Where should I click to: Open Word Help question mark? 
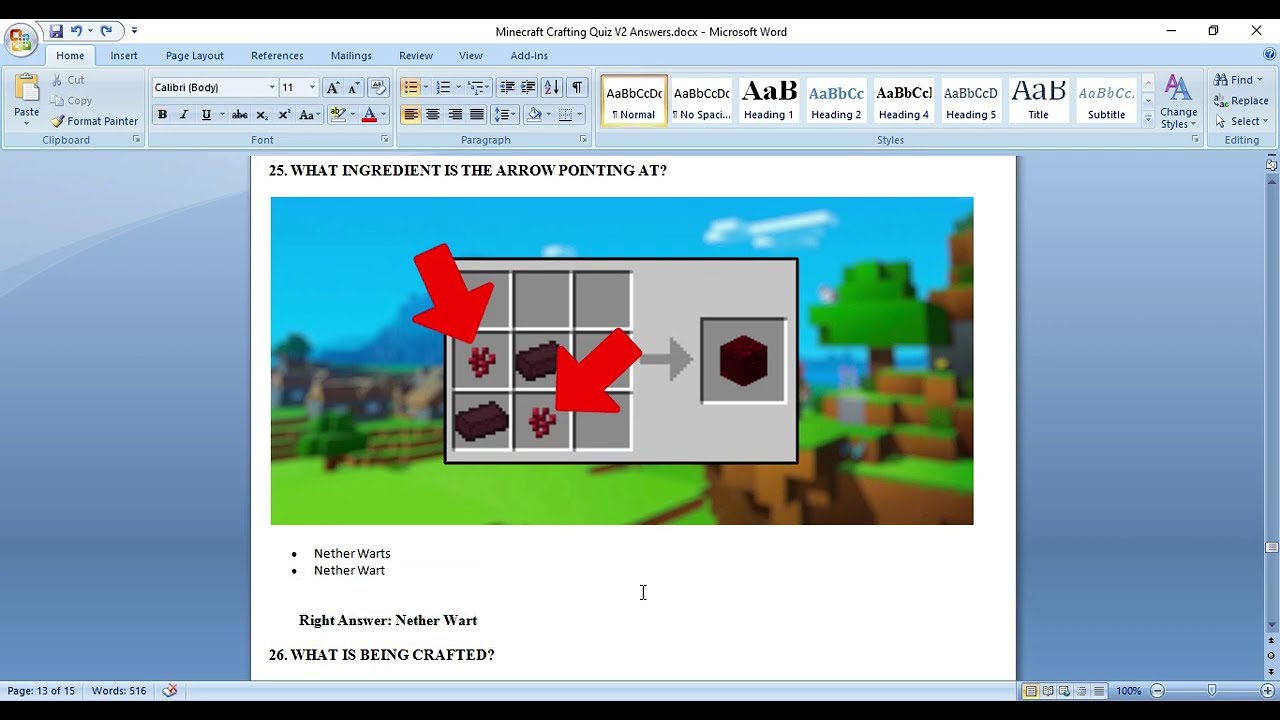pos(1270,55)
